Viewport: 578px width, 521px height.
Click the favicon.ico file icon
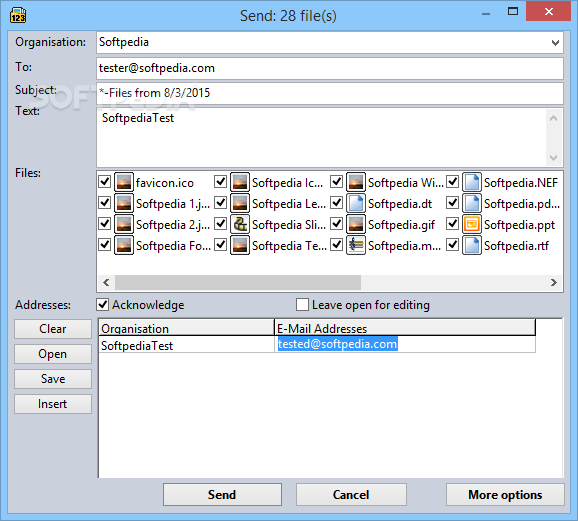tap(124, 182)
